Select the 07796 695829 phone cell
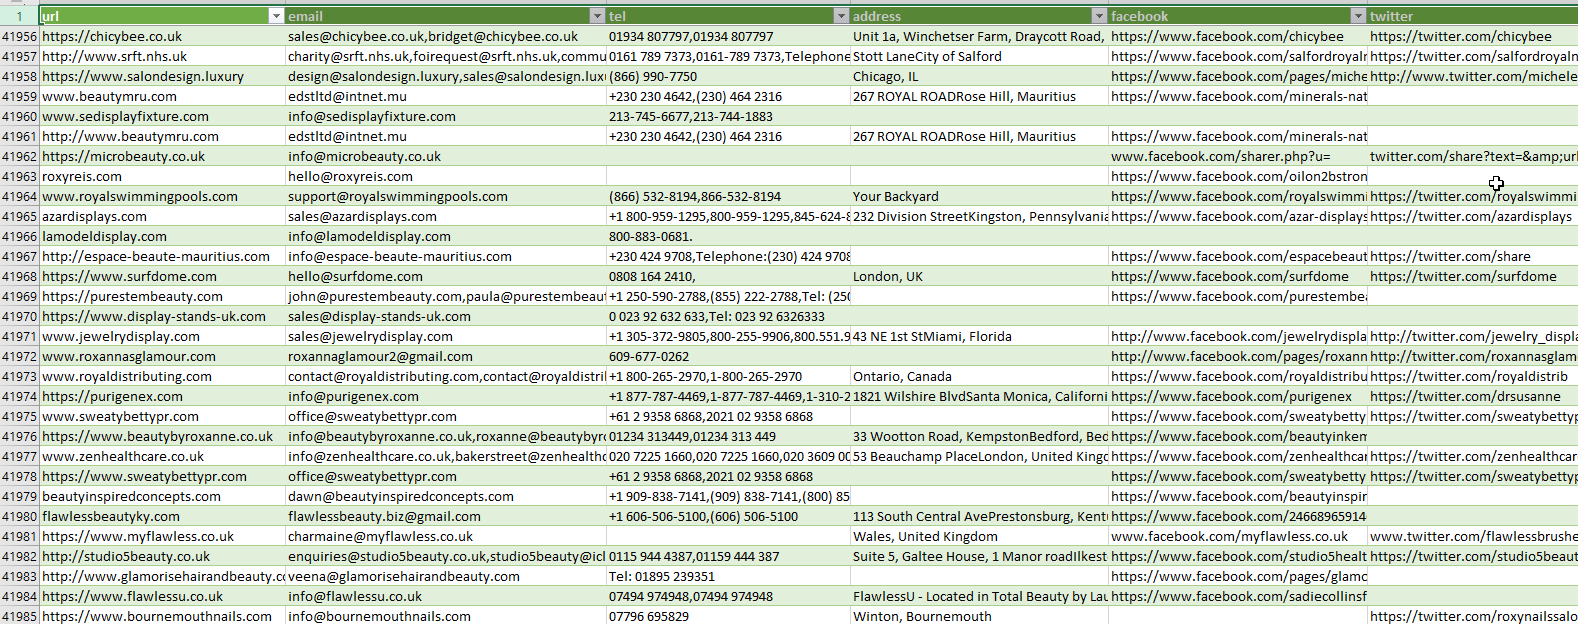The image size is (1578, 624). coord(728,616)
